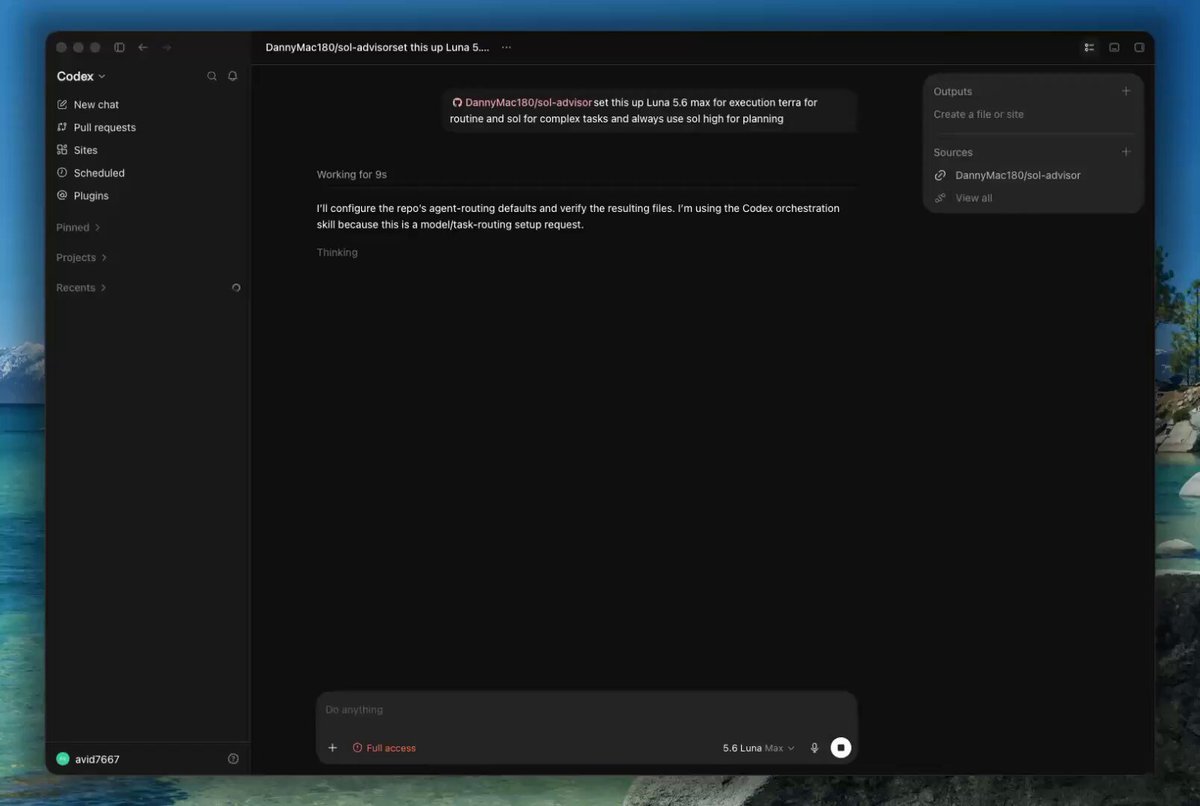Open the search magnifier in sidebar
This screenshot has height=806, width=1200.
coord(212,76)
